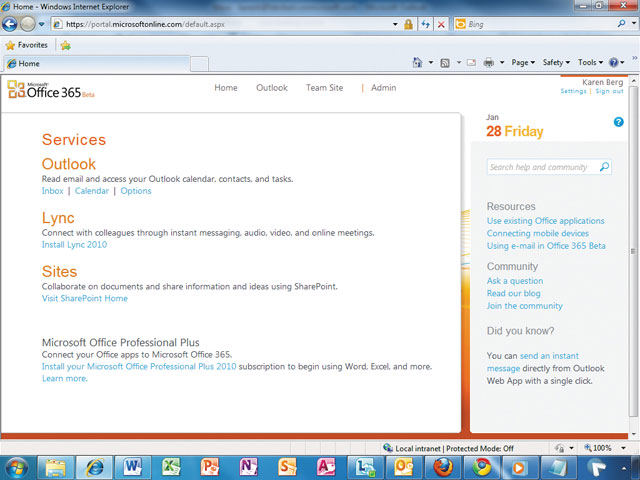
Task: Open Team Site in the top navigation
Action: pyautogui.click(x=324, y=88)
